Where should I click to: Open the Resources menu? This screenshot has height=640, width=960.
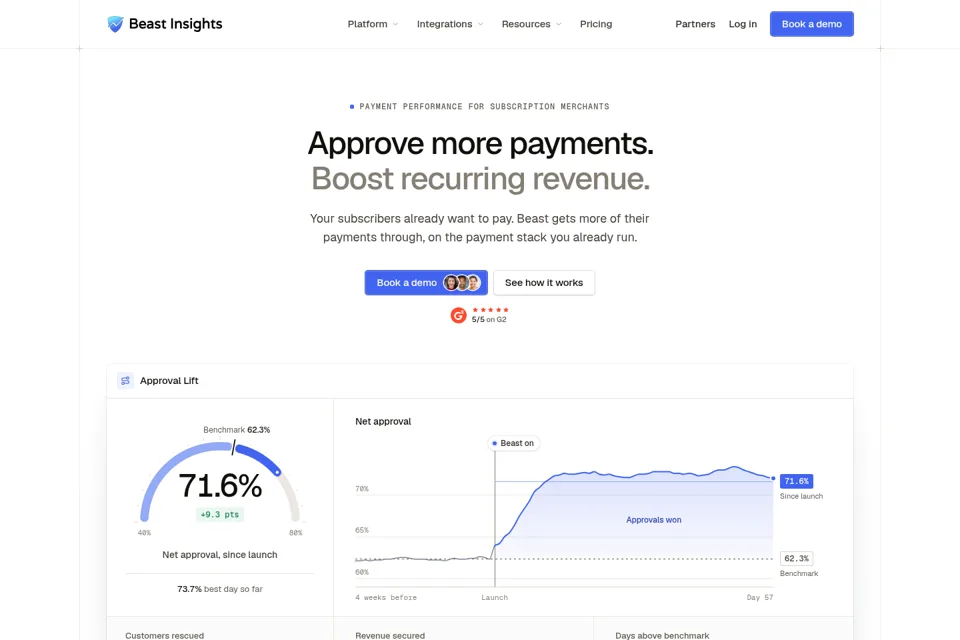(526, 24)
